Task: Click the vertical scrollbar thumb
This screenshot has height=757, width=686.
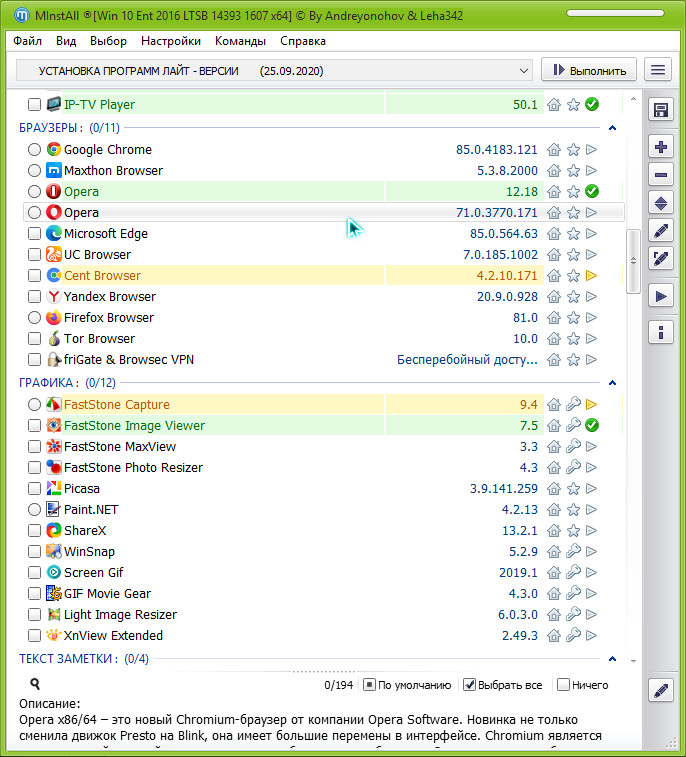Action: [633, 261]
